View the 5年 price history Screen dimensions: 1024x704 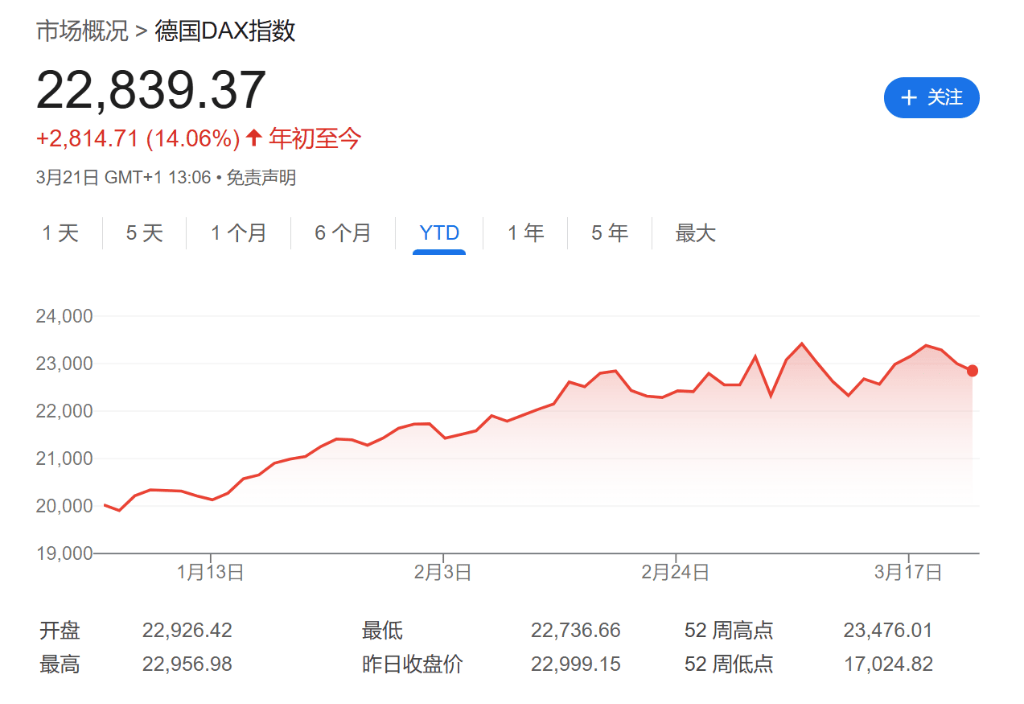click(608, 232)
